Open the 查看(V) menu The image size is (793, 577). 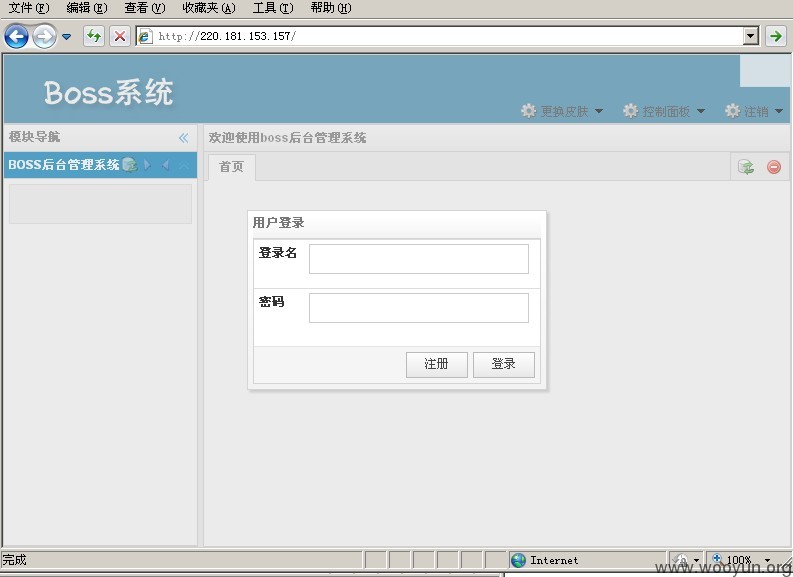(145, 8)
